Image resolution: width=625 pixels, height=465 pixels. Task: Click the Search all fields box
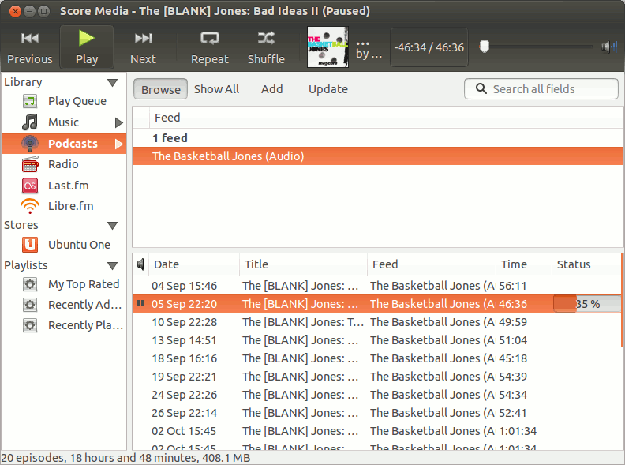click(x=541, y=88)
